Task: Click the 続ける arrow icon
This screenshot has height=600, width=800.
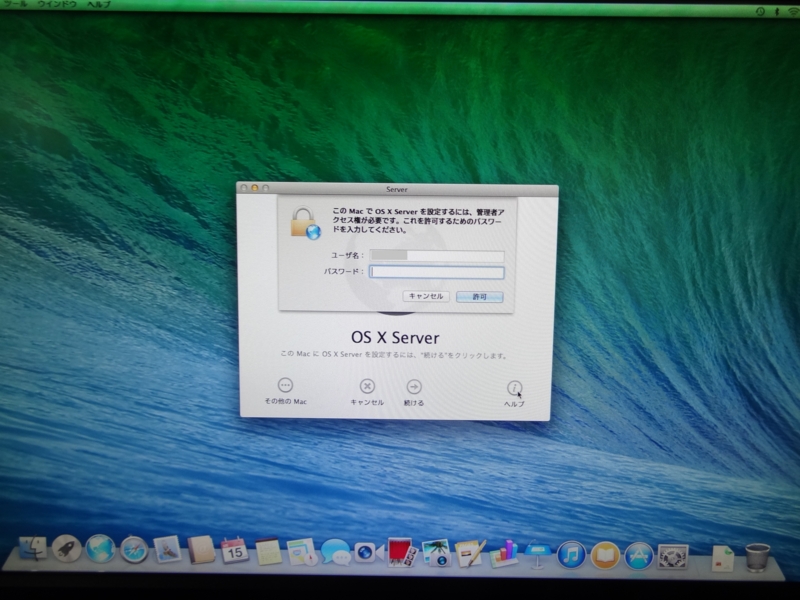Action: point(414,387)
